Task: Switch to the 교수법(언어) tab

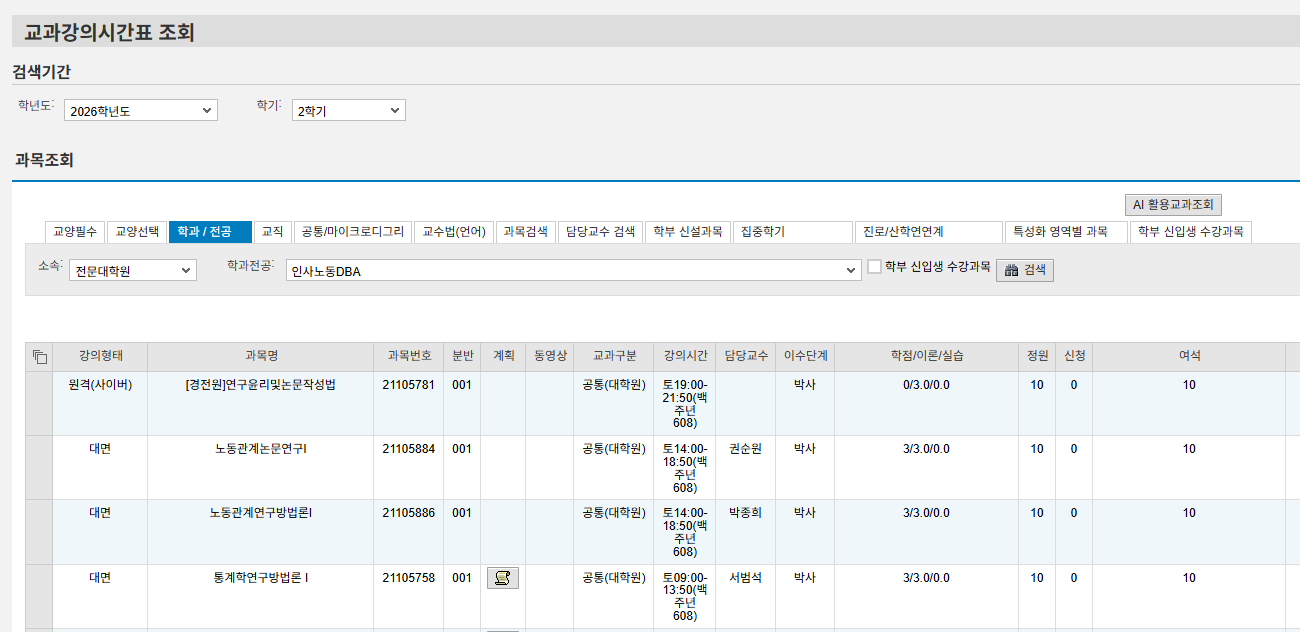Action: [454, 232]
